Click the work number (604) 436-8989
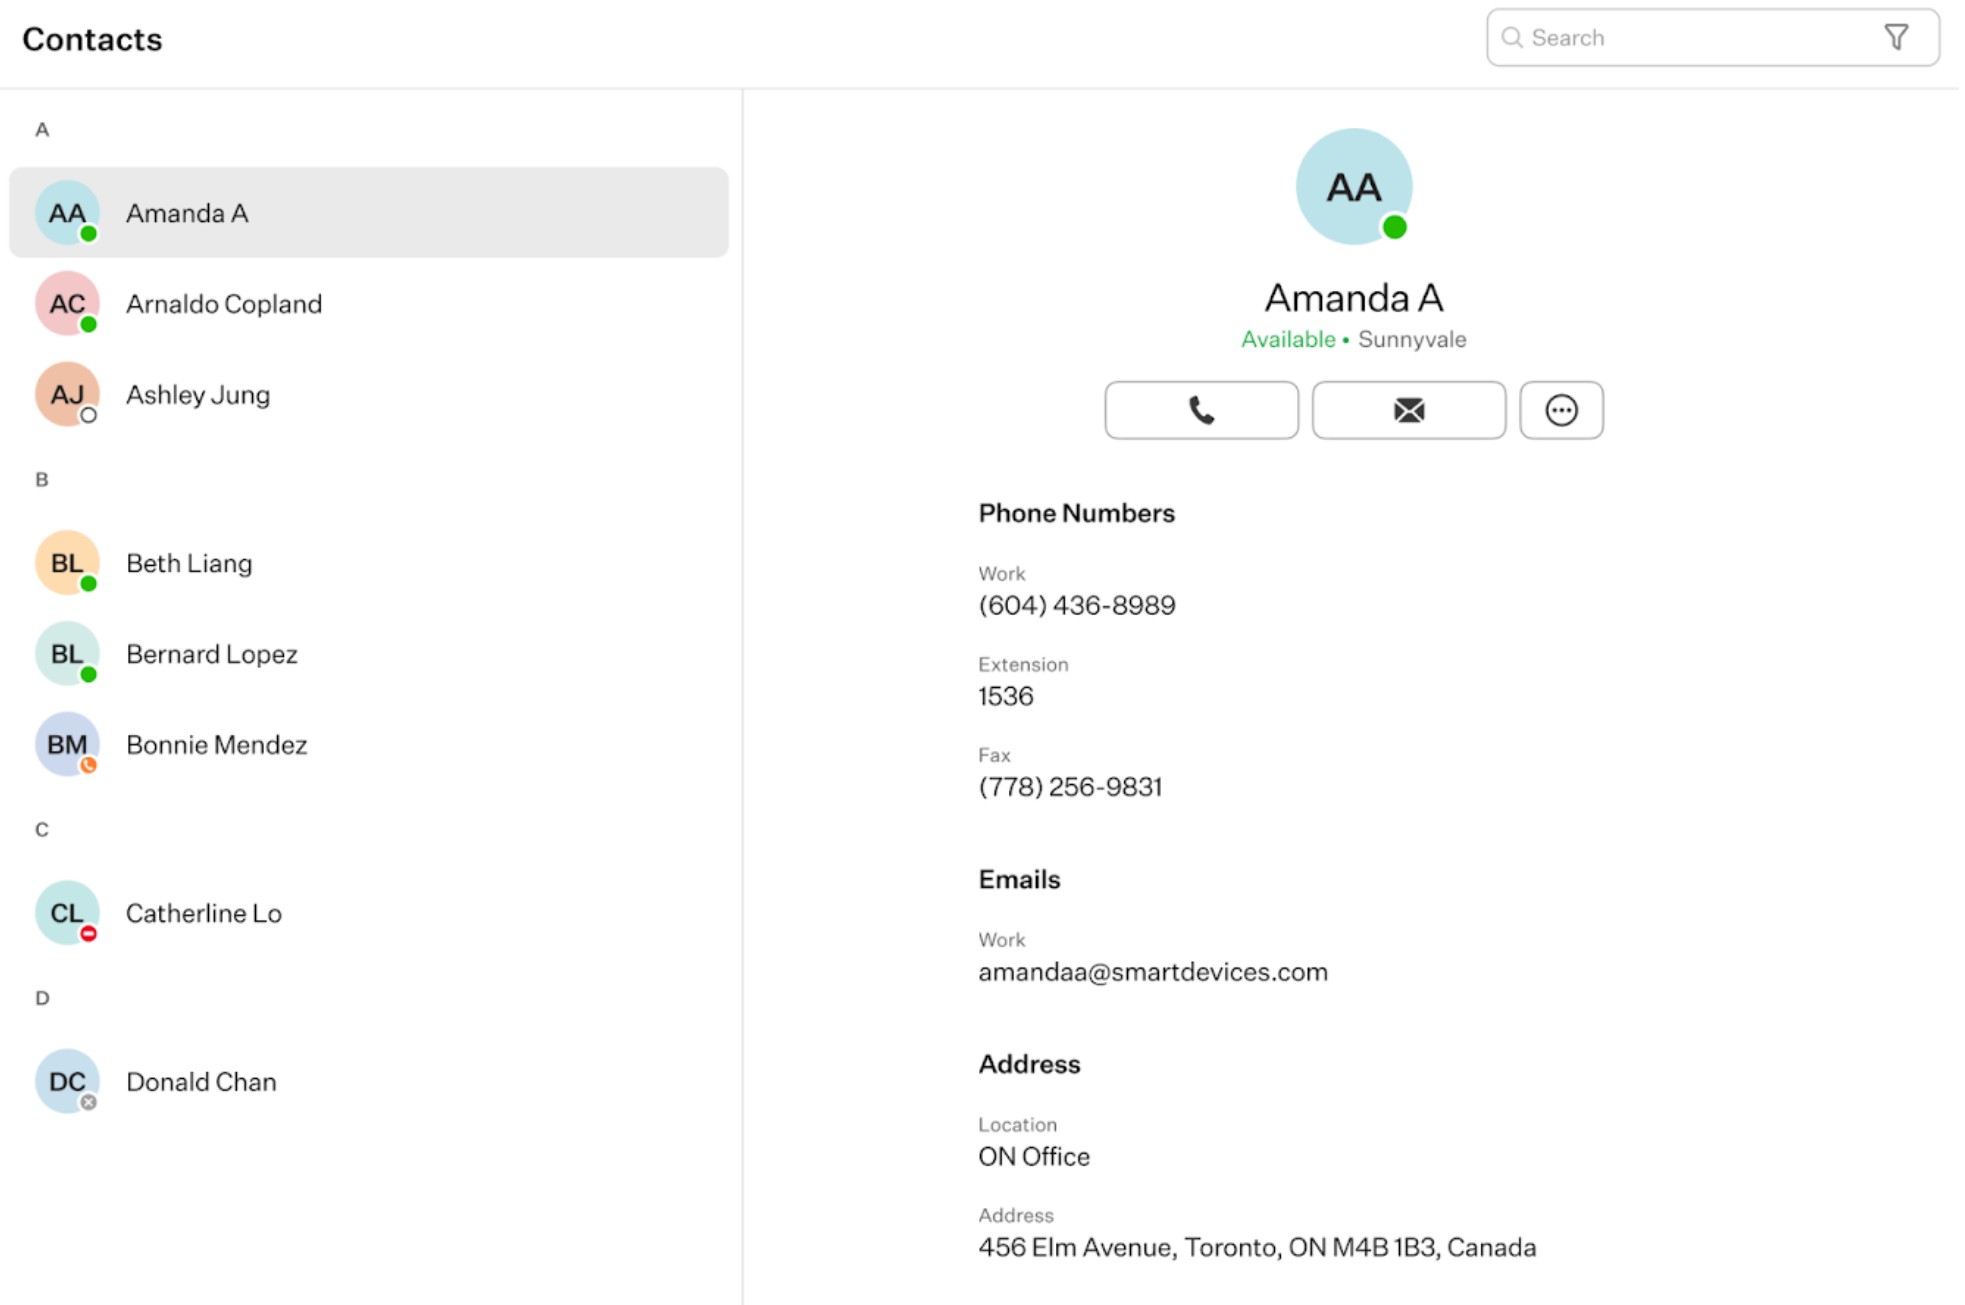The image size is (1965, 1305). (x=1077, y=606)
